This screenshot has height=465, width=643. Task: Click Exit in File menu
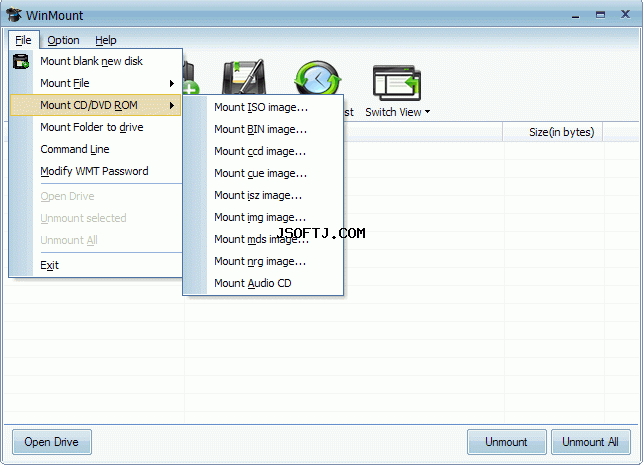tap(95, 265)
